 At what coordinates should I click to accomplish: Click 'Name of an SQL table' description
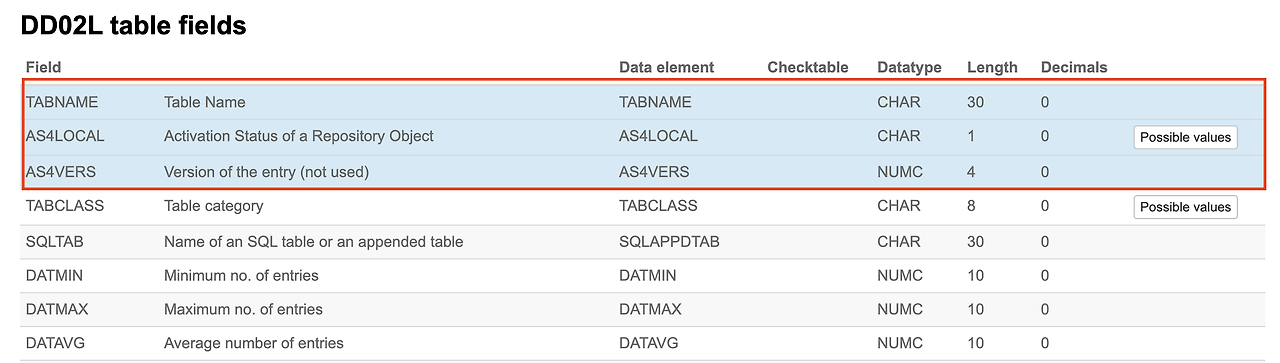click(x=314, y=242)
